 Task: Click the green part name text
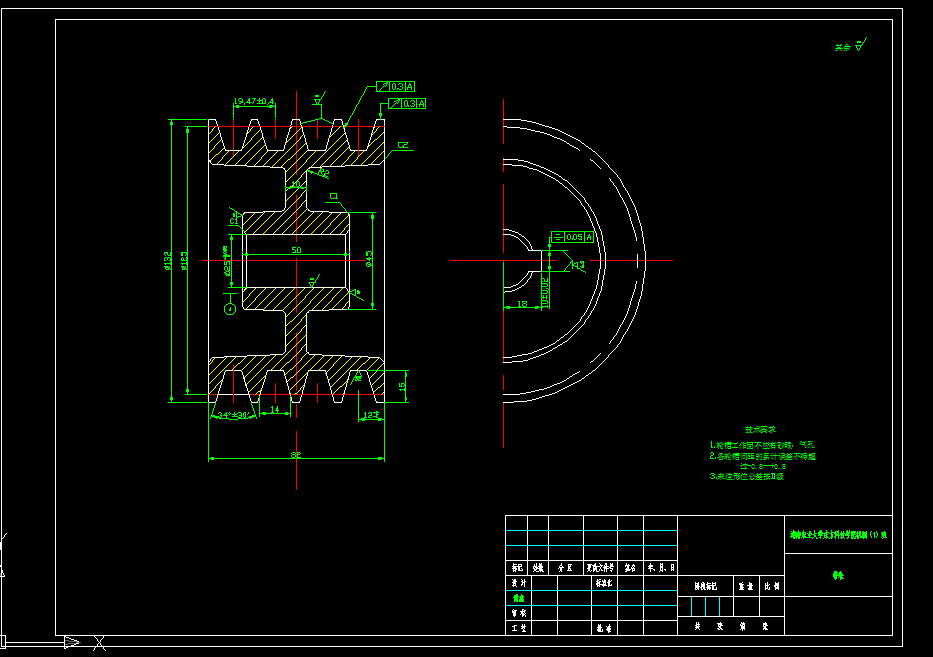pyautogui.click(x=838, y=575)
